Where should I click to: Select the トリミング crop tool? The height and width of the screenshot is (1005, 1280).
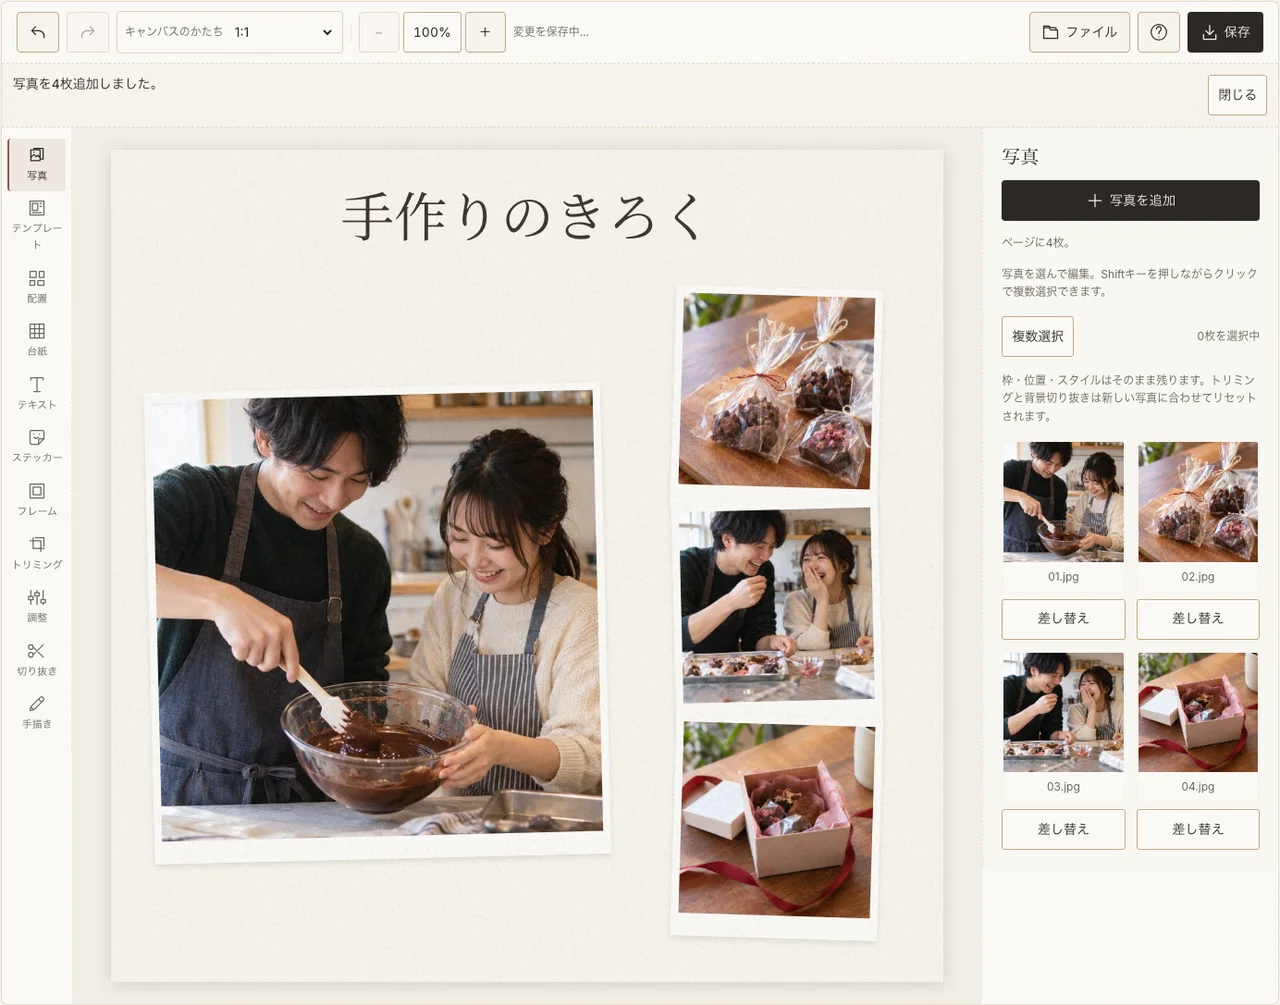click(x=37, y=552)
